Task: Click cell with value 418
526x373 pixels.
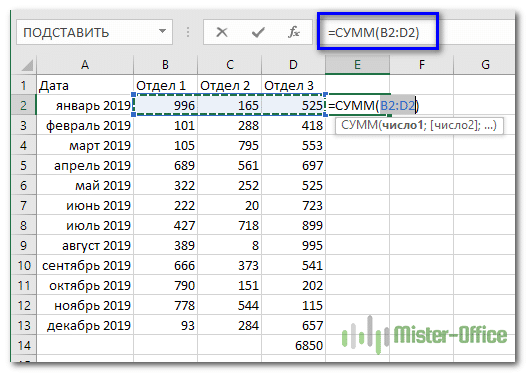Action: click(x=293, y=125)
